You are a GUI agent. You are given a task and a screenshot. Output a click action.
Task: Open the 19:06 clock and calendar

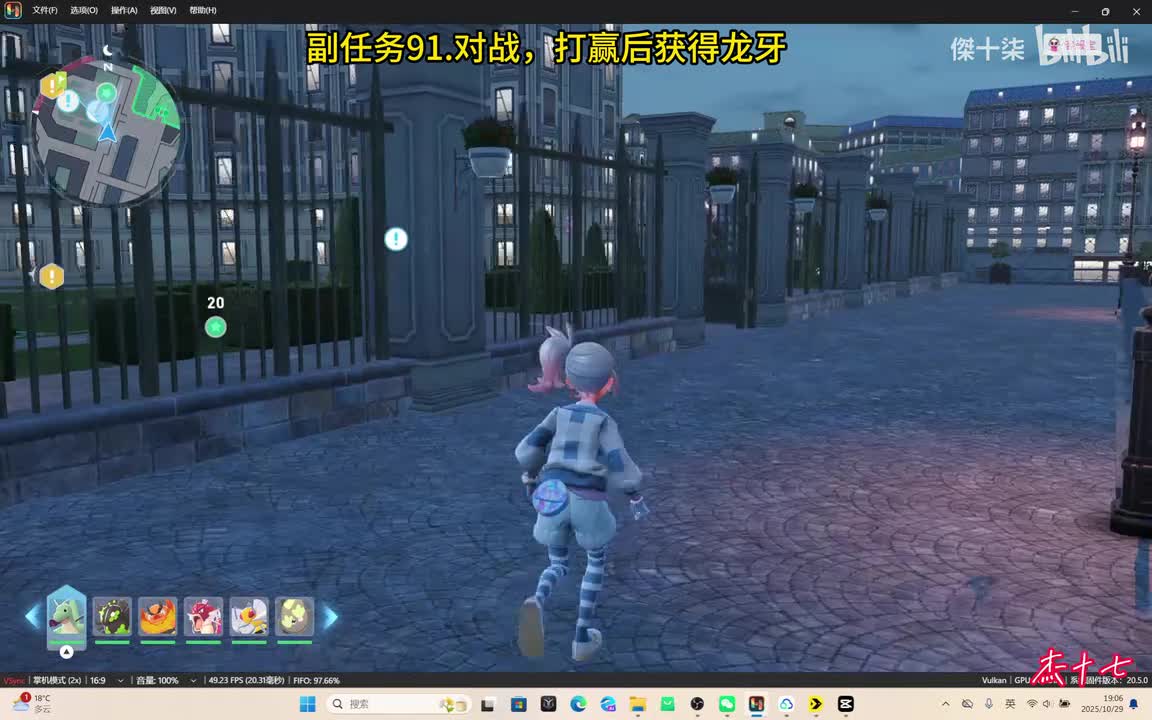click(x=1102, y=704)
